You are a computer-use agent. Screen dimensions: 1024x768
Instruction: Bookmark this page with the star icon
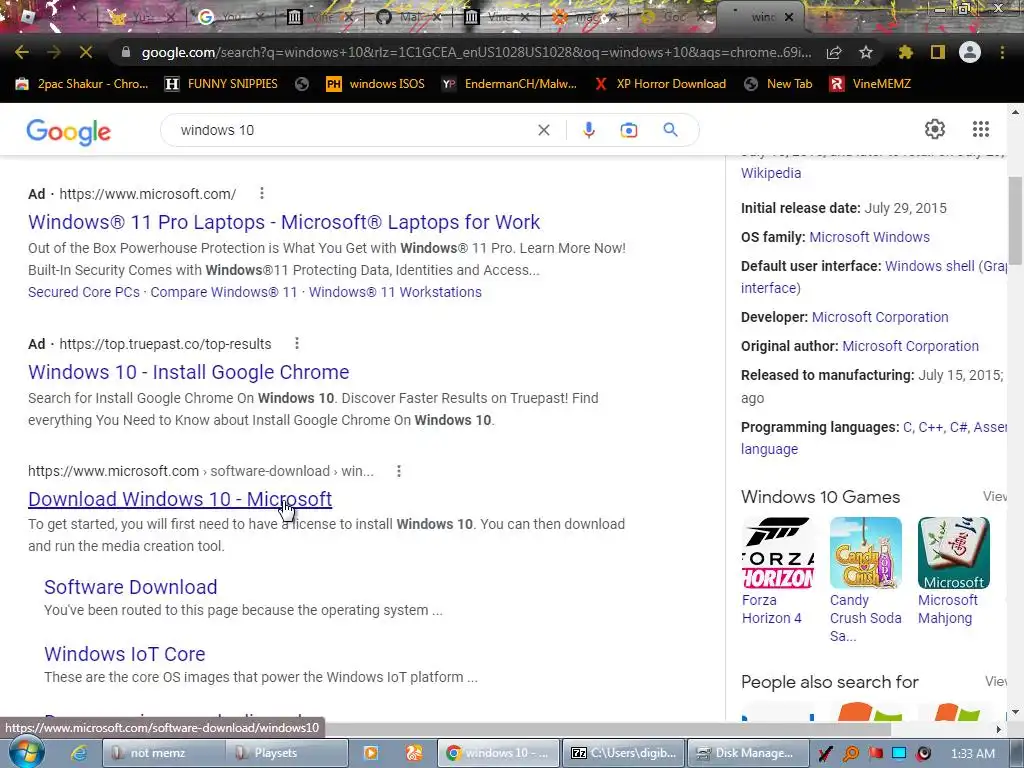(x=866, y=52)
